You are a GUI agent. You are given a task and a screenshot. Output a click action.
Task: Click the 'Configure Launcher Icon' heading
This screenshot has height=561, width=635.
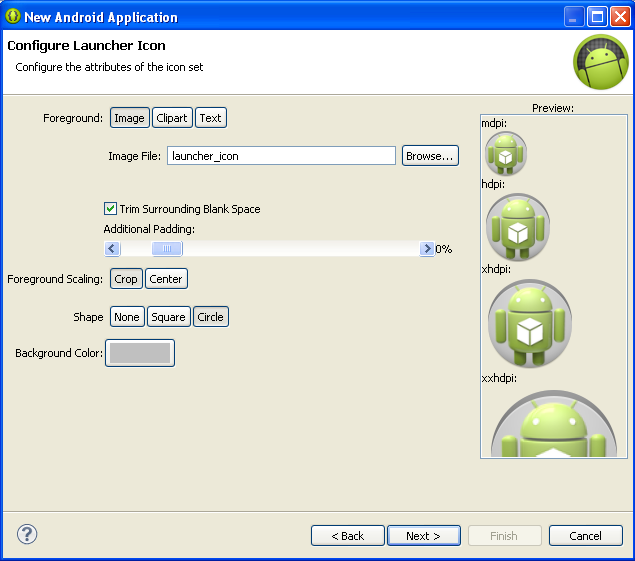pyautogui.click(x=86, y=45)
